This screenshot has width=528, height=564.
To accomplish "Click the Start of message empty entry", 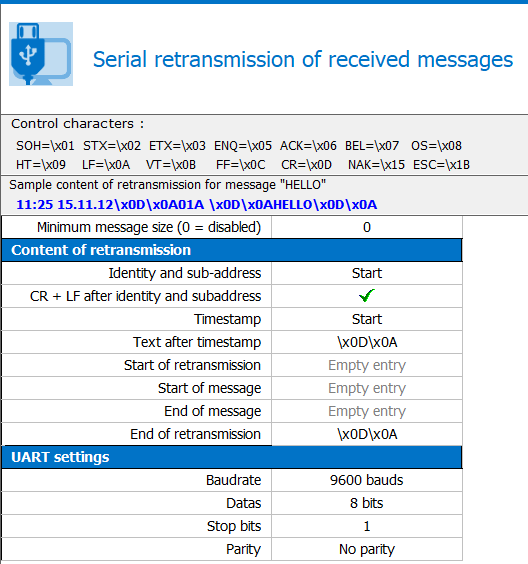I will 367,388.
